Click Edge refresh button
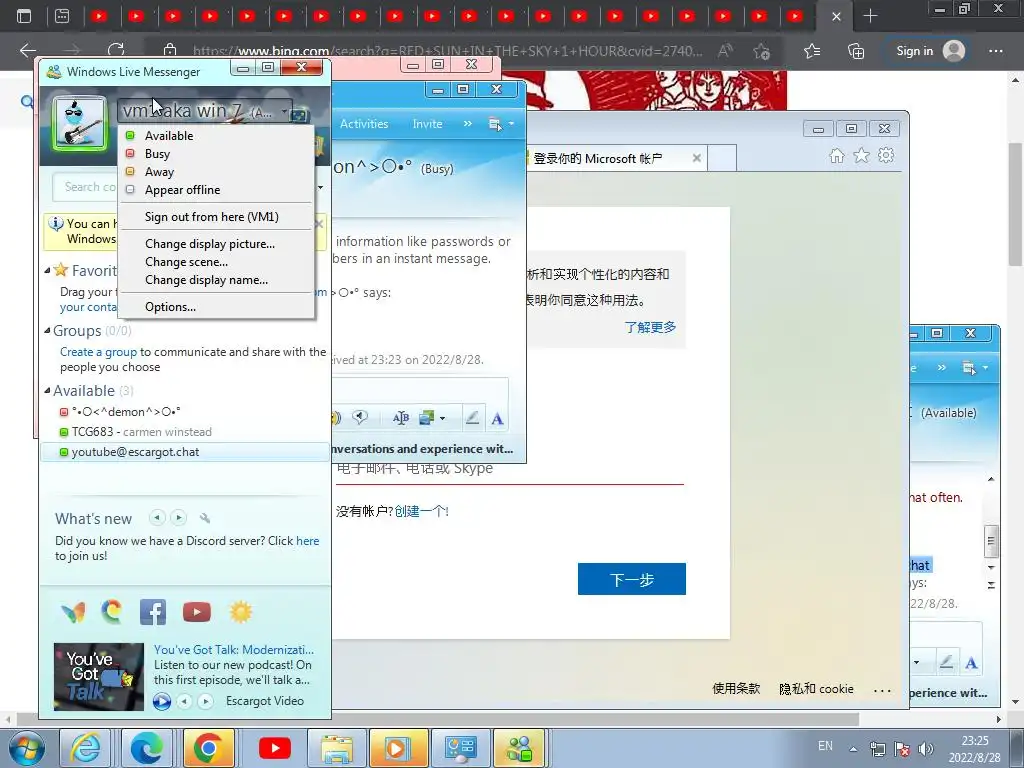This screenshot has width=1024, height=768. tap(116, 50)
